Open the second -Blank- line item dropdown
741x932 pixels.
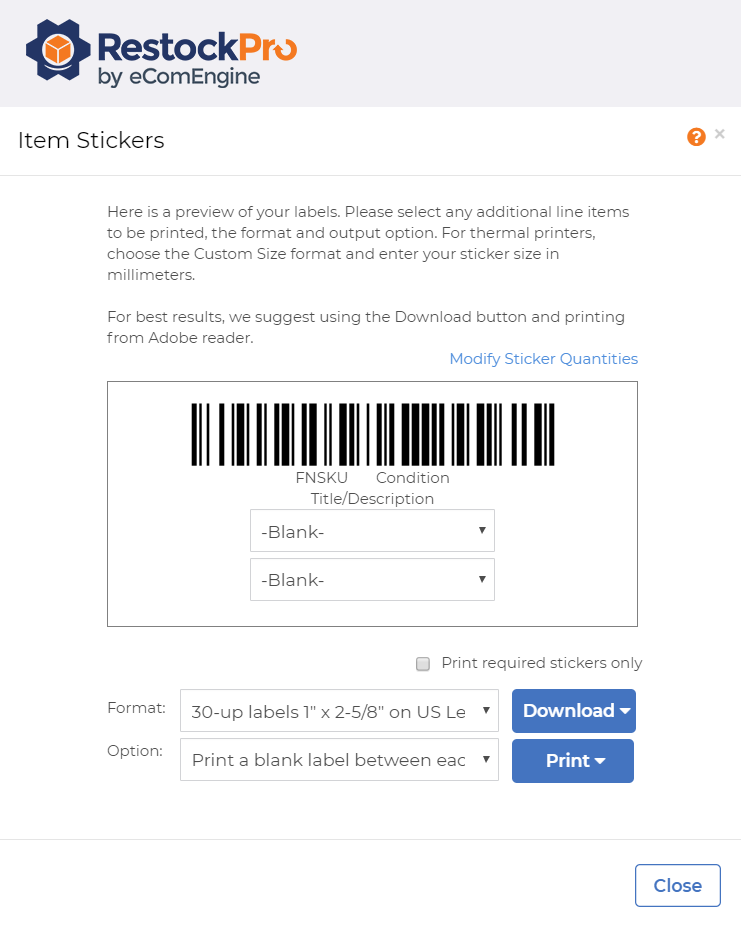[372, 580]
